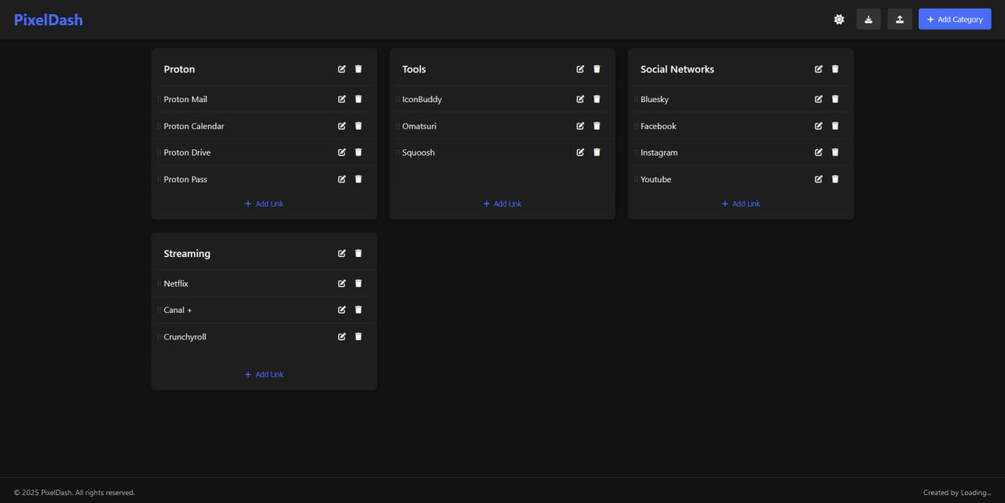1005x503 pixels.
Task: Delete the Facebook link
Action: [x=835, y=126]
